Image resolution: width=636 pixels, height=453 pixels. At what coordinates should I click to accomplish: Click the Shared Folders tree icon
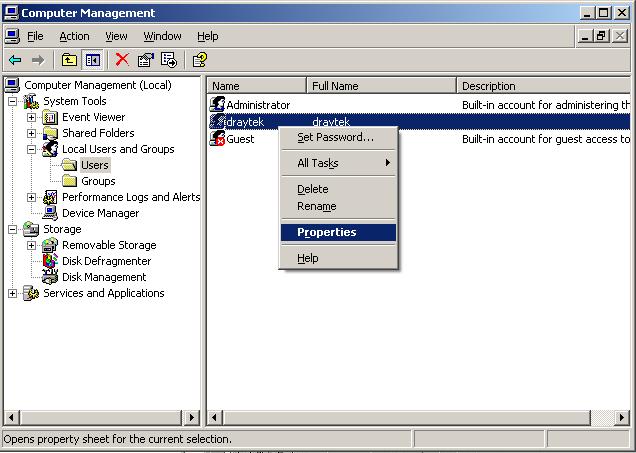pyautogui.click(x=50, y=133)
